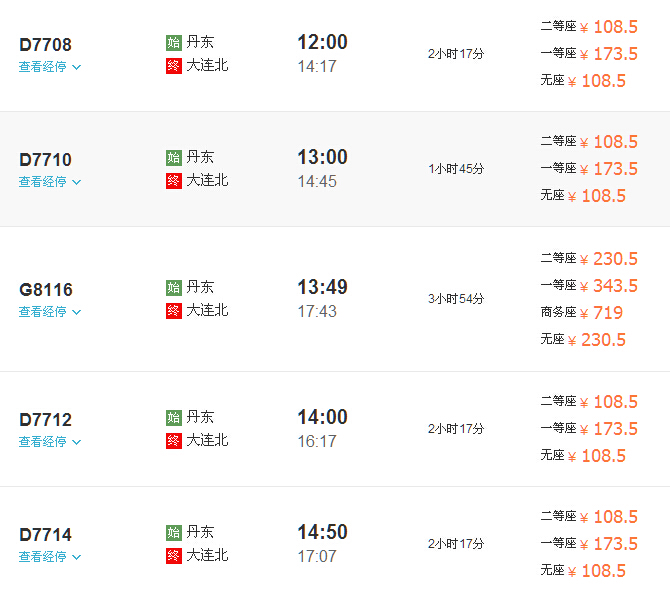Click red 终 icon for train D7714

[174, 556]
